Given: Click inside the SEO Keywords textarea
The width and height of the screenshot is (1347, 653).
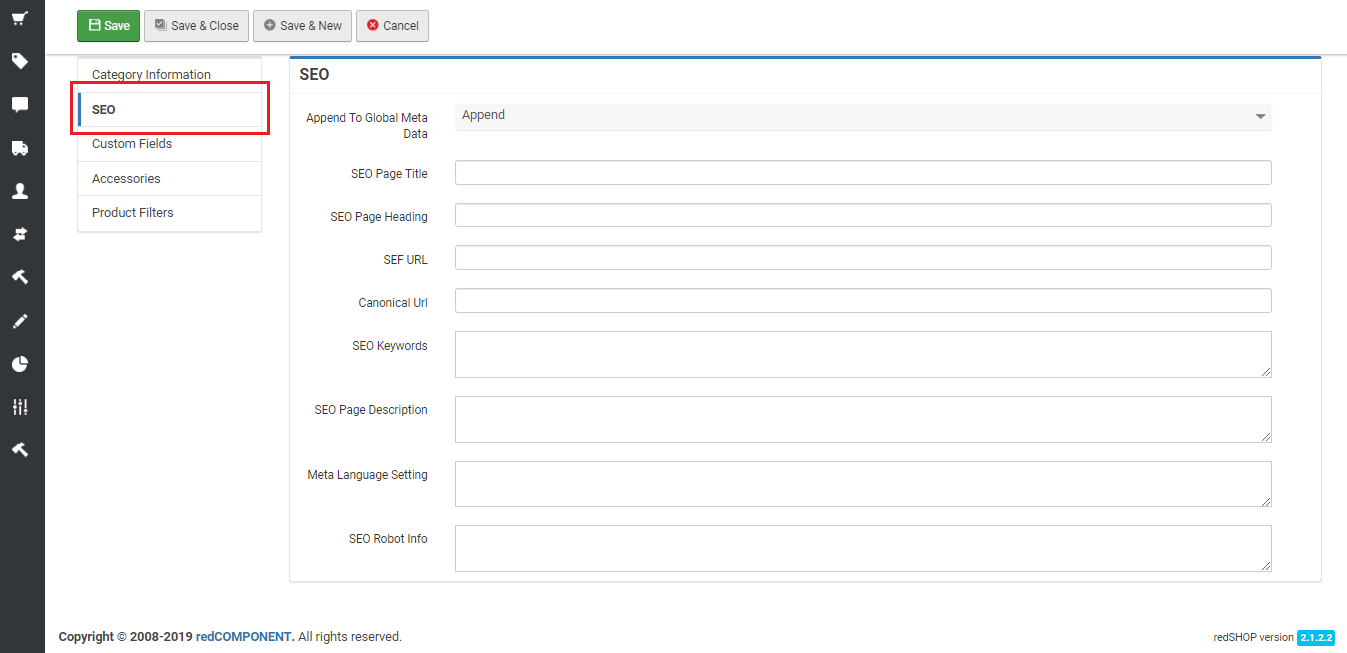Looking at the screenshot, I should 863,355.
